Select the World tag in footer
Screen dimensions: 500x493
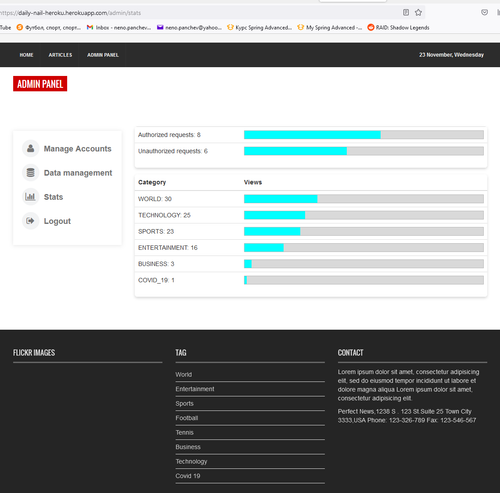184,375
